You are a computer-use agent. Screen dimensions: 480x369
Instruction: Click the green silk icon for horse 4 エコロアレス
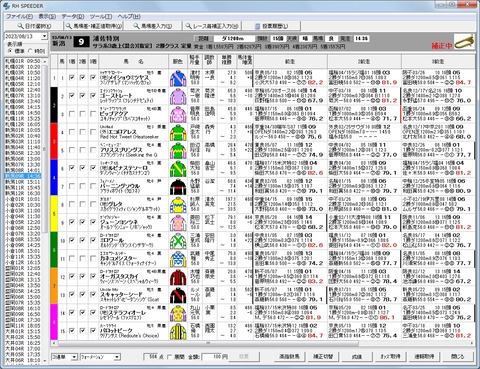click(178, 132)
